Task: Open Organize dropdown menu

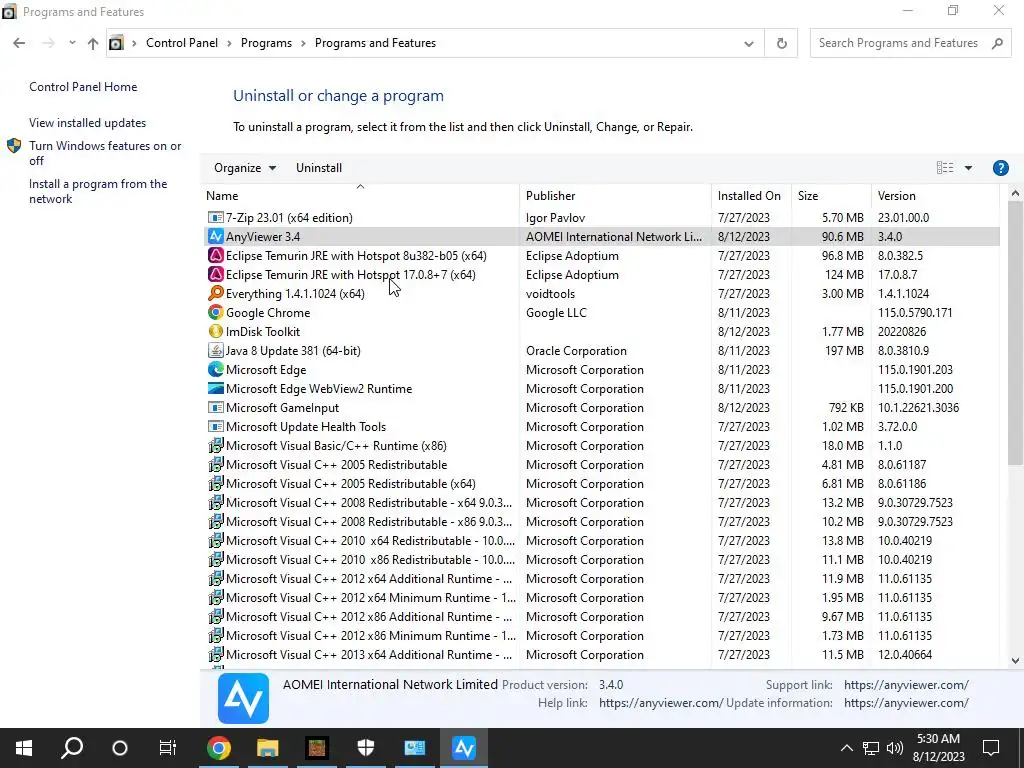Action: pyautogui.click(x=245, y=168)
